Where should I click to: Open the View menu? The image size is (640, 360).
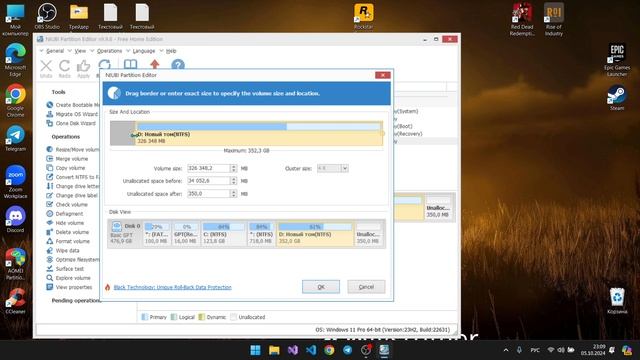tap(80, 51)
